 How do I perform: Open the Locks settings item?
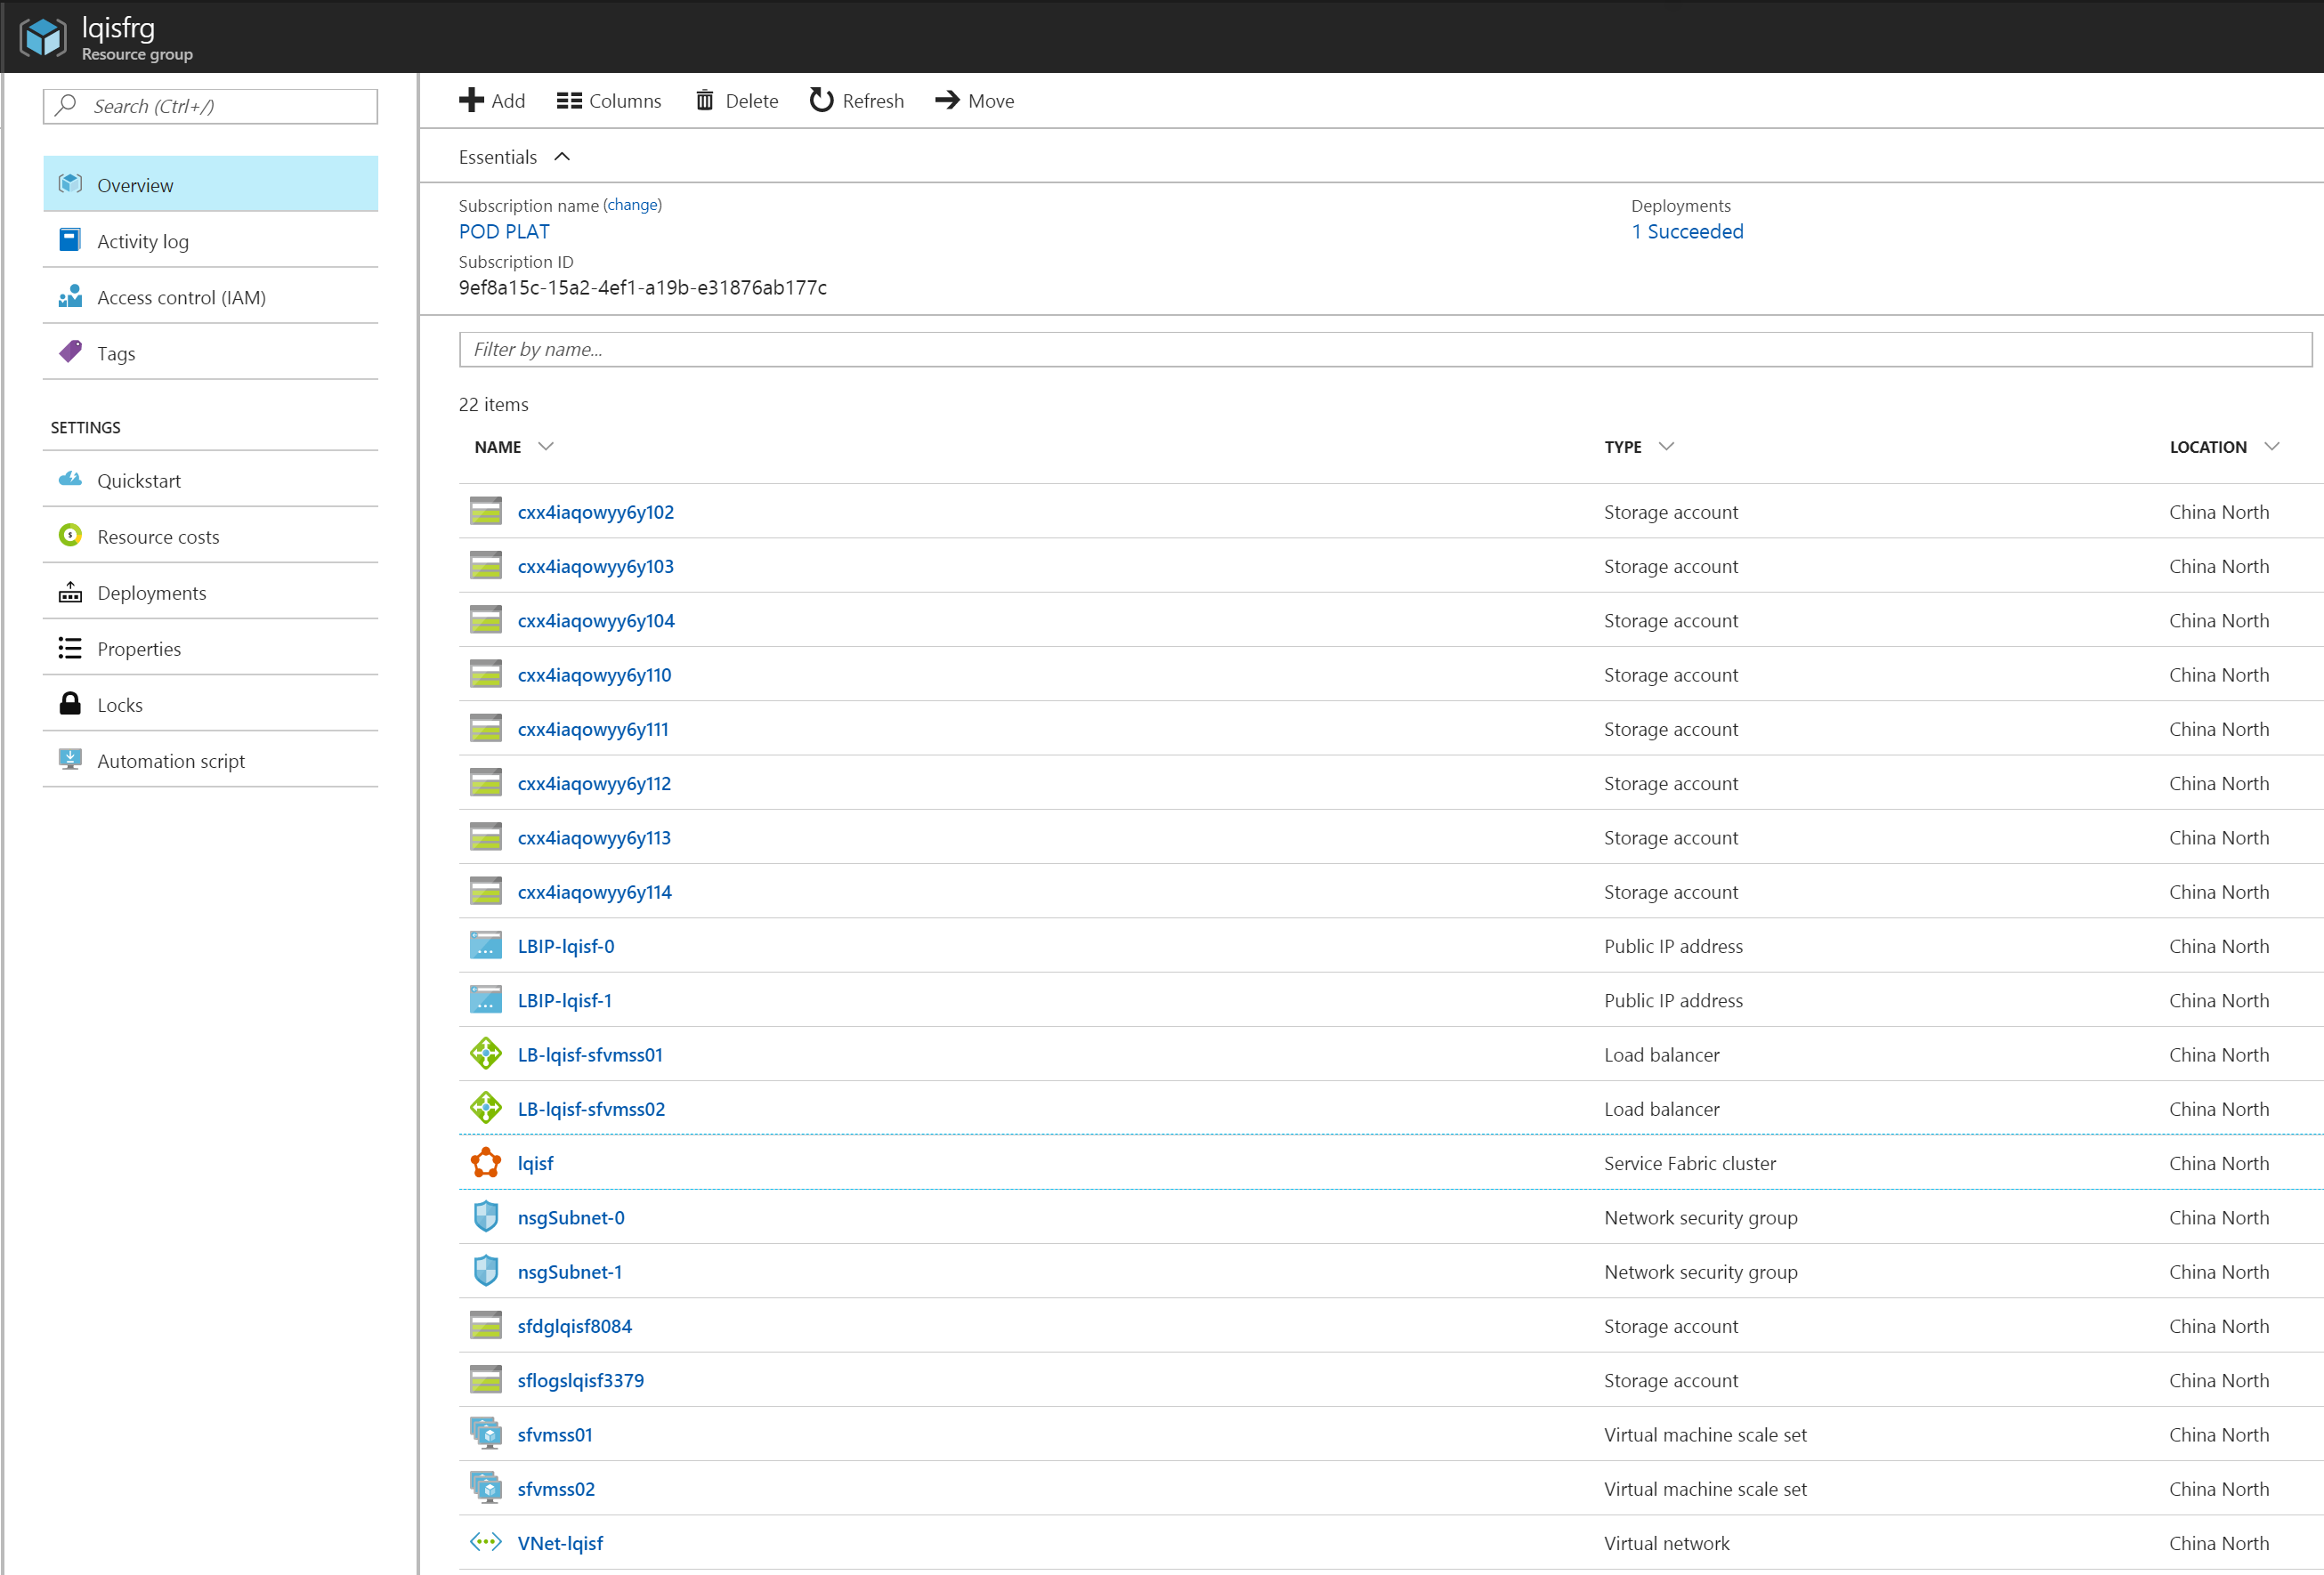[120, 705]
